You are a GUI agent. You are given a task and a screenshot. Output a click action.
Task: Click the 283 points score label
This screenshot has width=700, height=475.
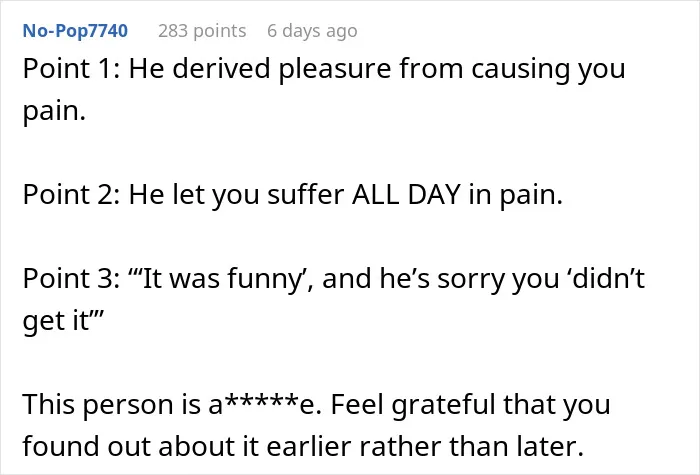coord(202,31)
